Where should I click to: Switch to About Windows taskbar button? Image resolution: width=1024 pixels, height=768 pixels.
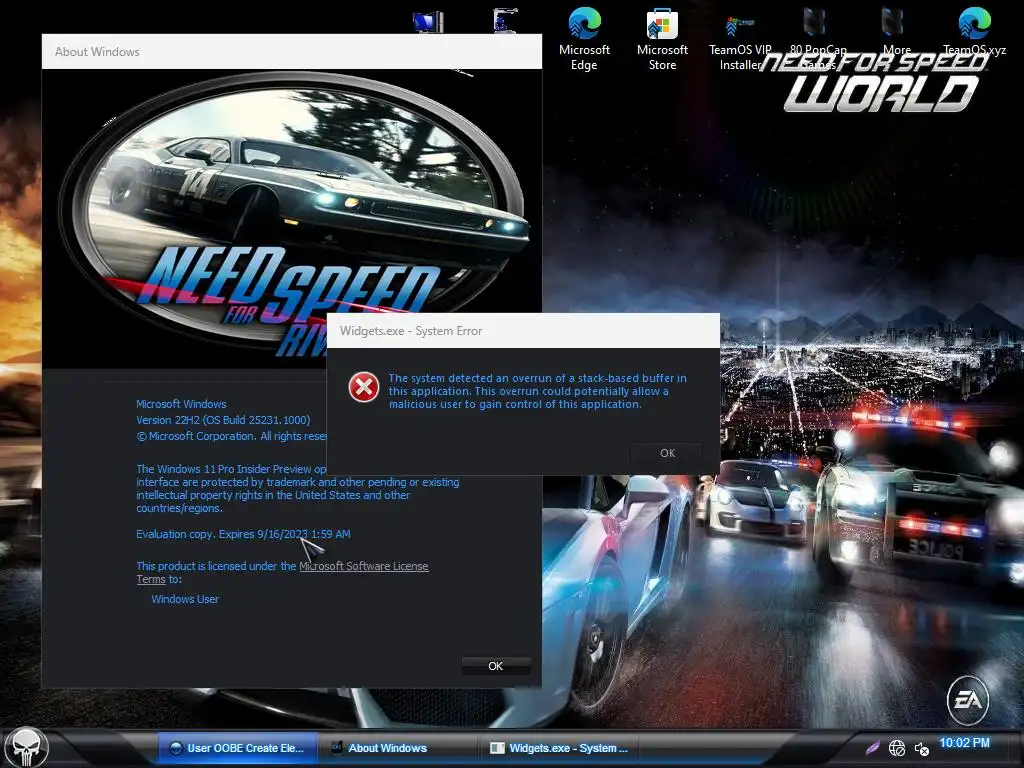(398, 748)
